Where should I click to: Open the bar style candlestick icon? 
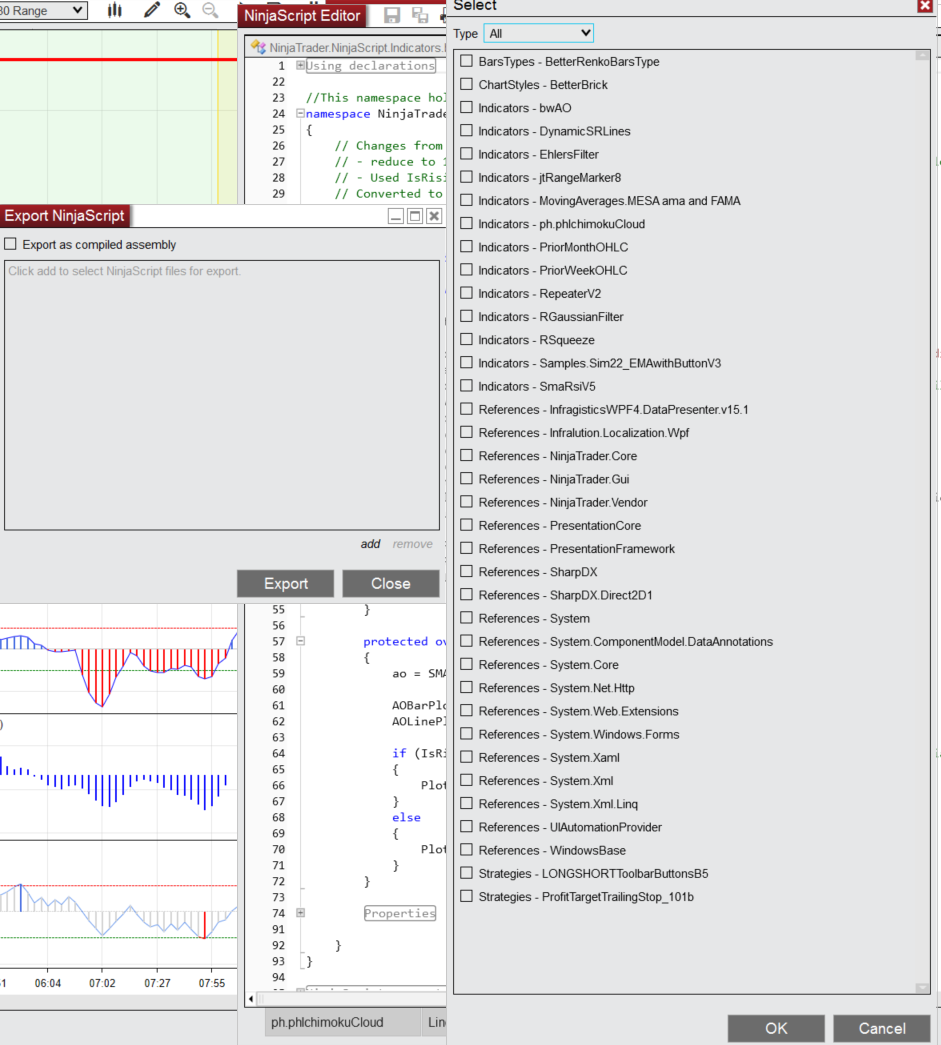click(x=115, y=9)
